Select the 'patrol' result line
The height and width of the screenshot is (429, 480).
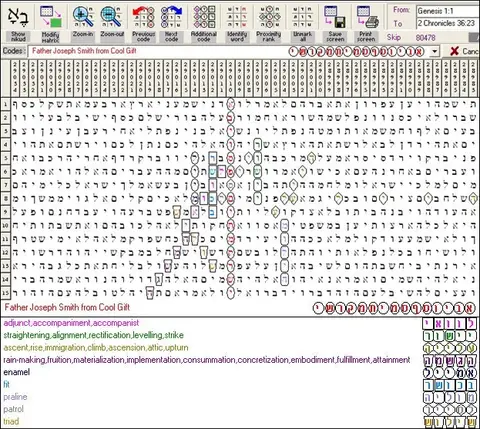(13, 409)
